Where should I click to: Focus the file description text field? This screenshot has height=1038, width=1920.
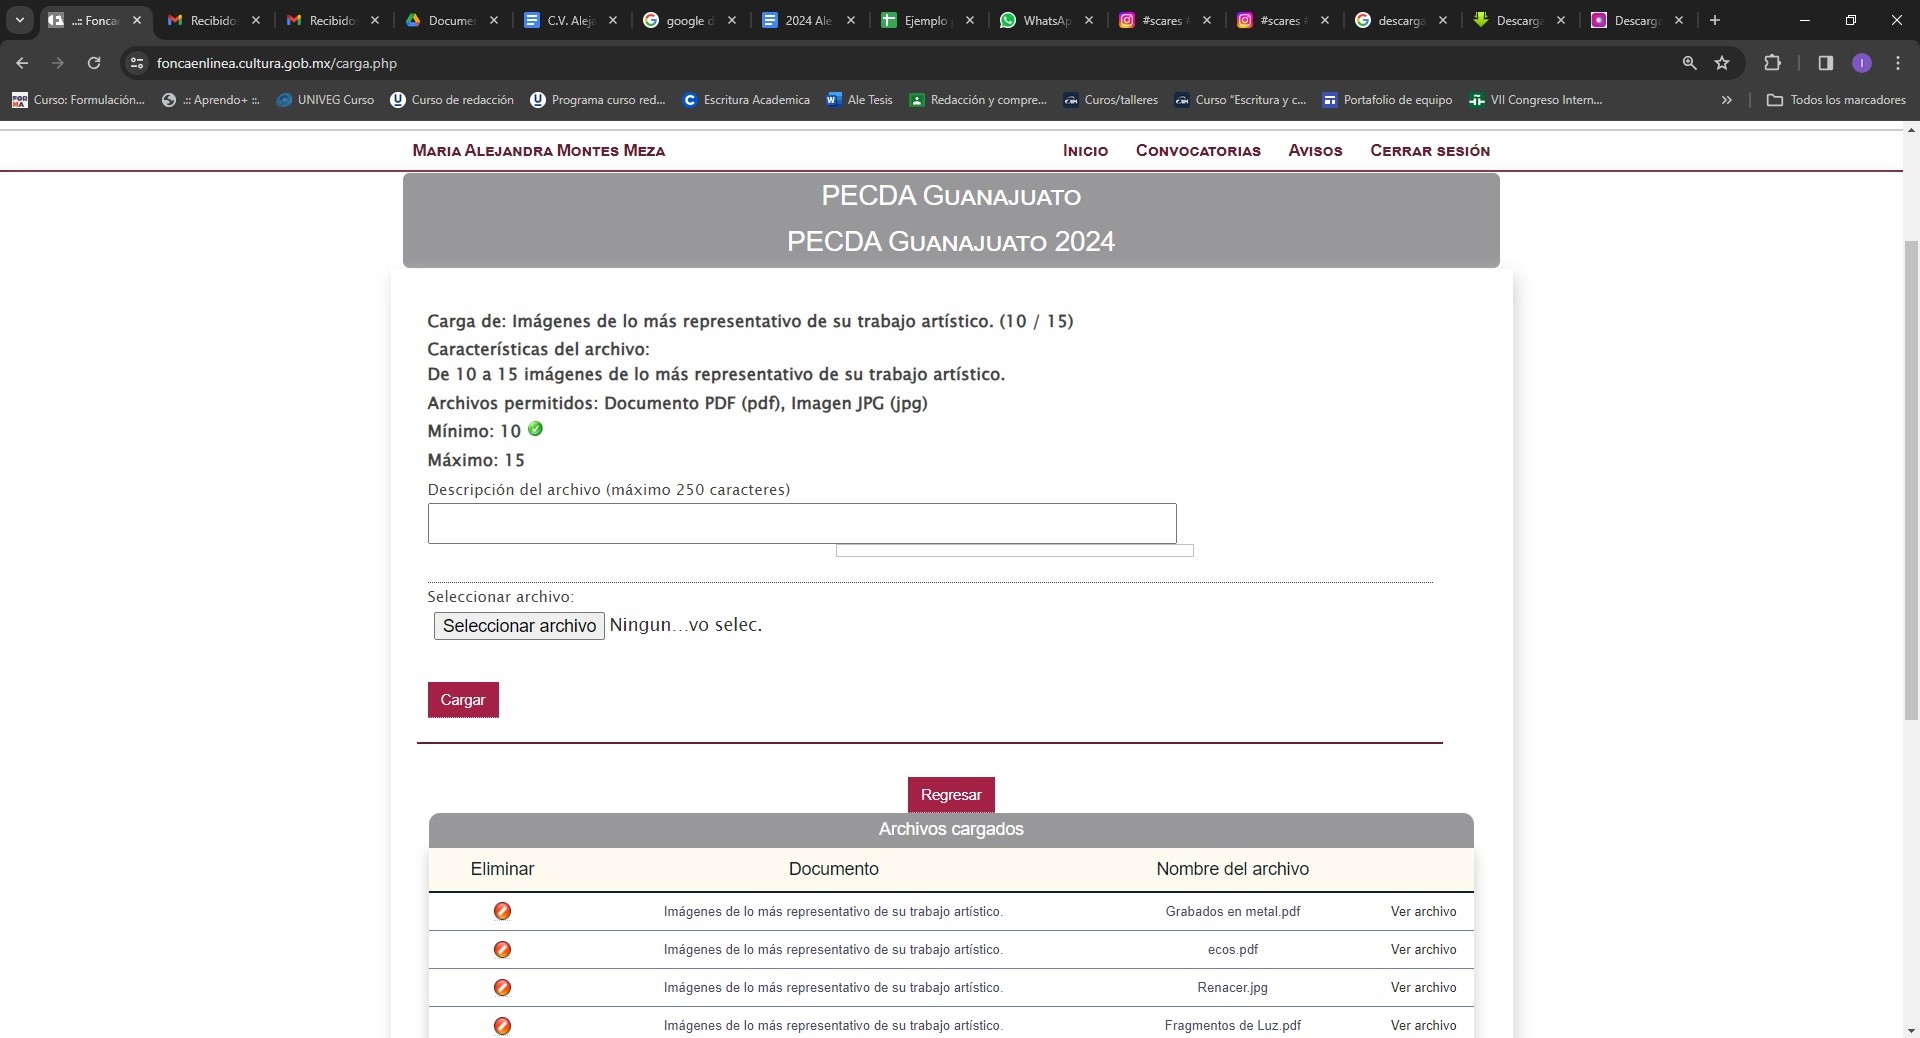(801, 524)
